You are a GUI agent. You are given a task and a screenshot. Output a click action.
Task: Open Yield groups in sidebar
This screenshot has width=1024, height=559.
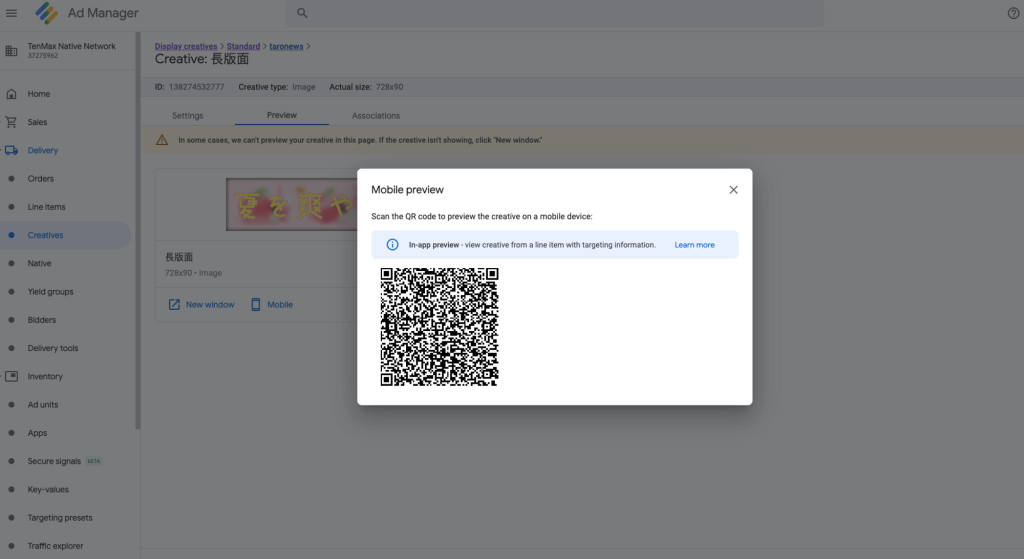50,292
